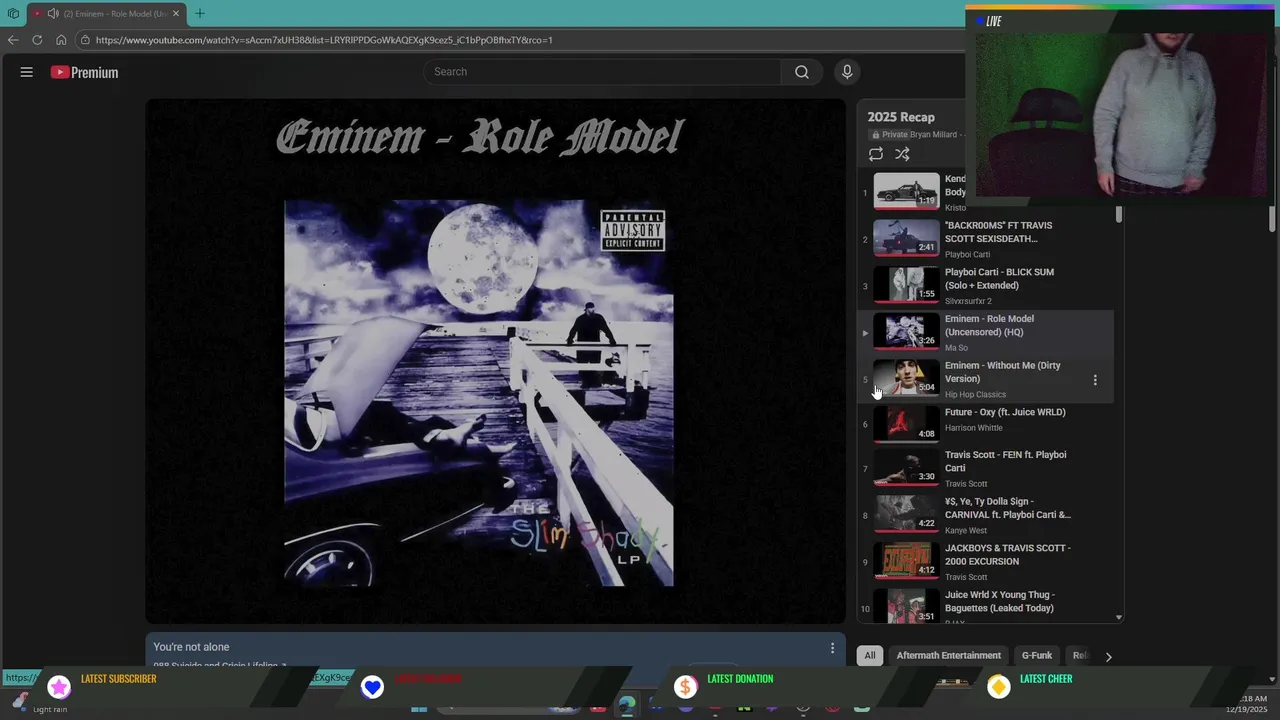
Task: Mute the tab using the tab speaker icon
Action: (x=53, y=14)
